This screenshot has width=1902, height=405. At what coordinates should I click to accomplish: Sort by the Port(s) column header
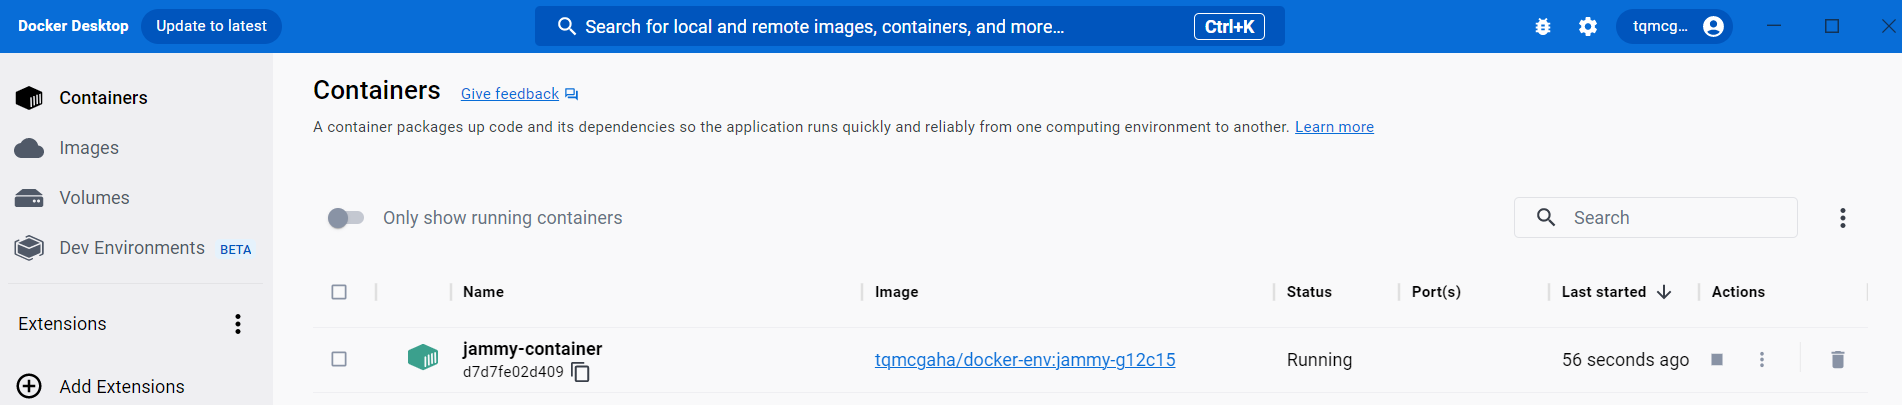tap(1436, 292)
